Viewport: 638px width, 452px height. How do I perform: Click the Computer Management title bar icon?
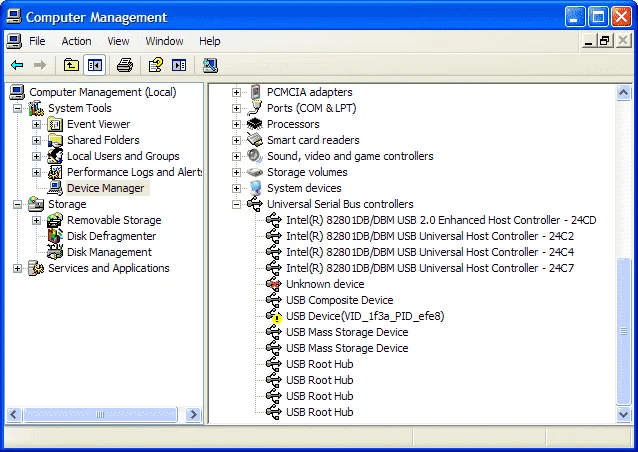(x=14, y=17)
